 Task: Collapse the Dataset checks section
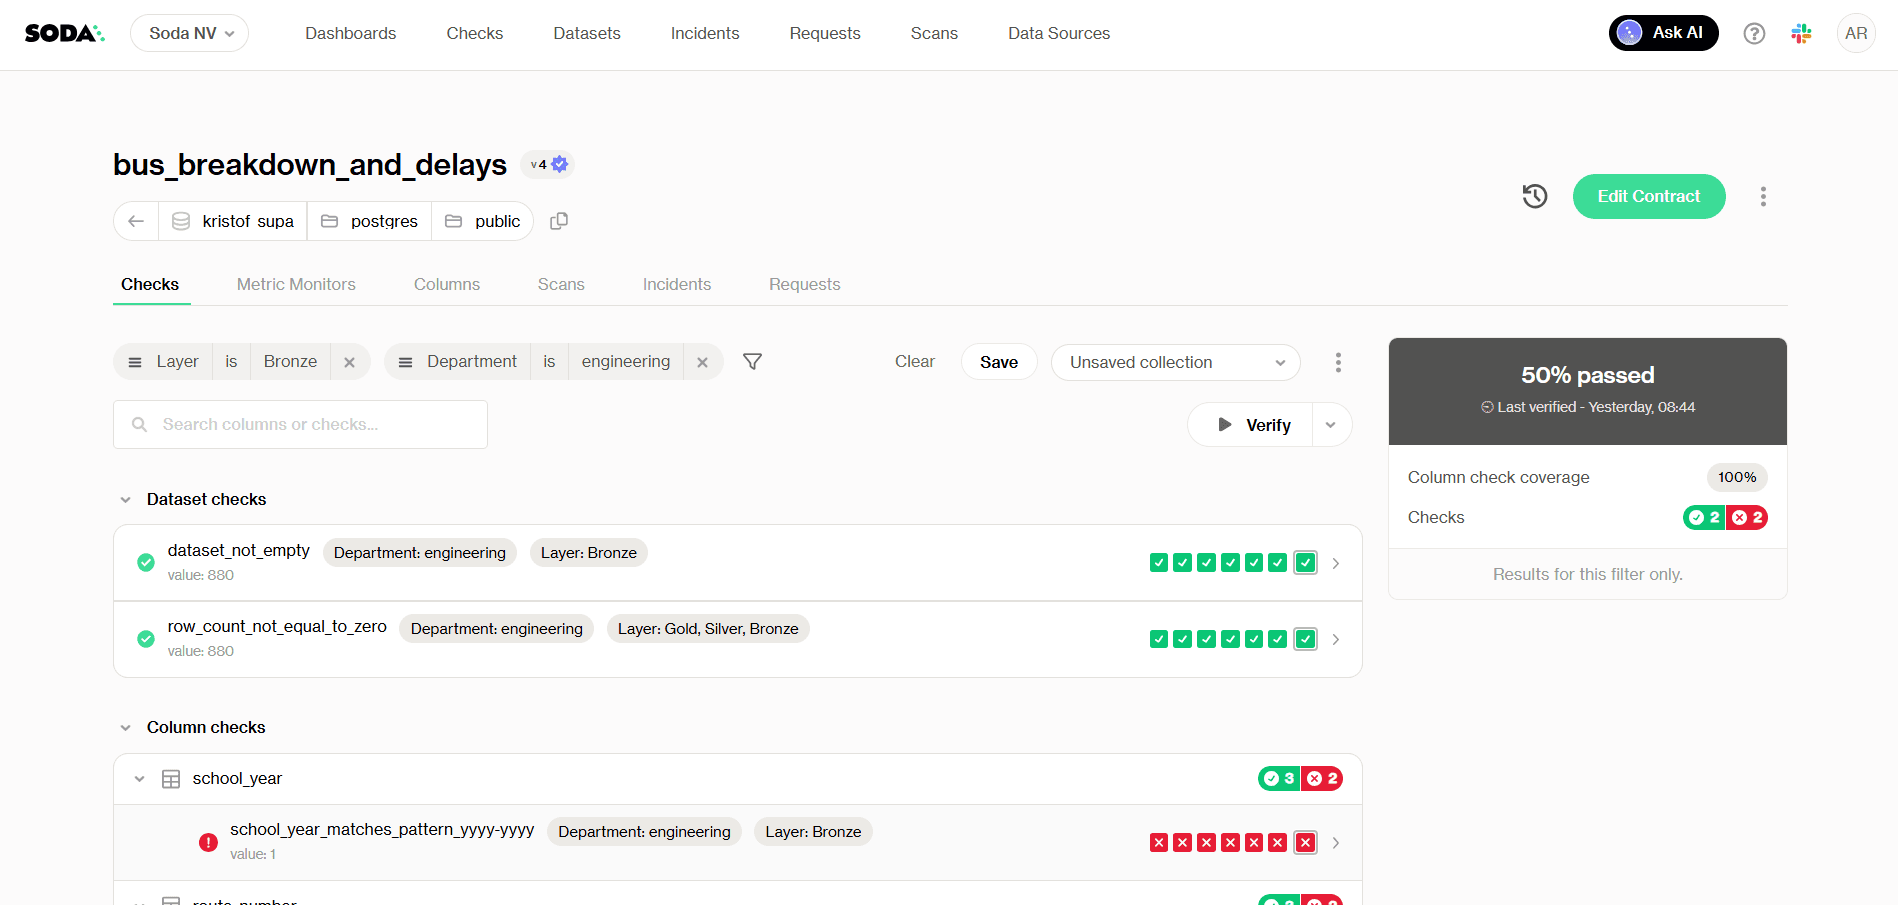point(125,499)
